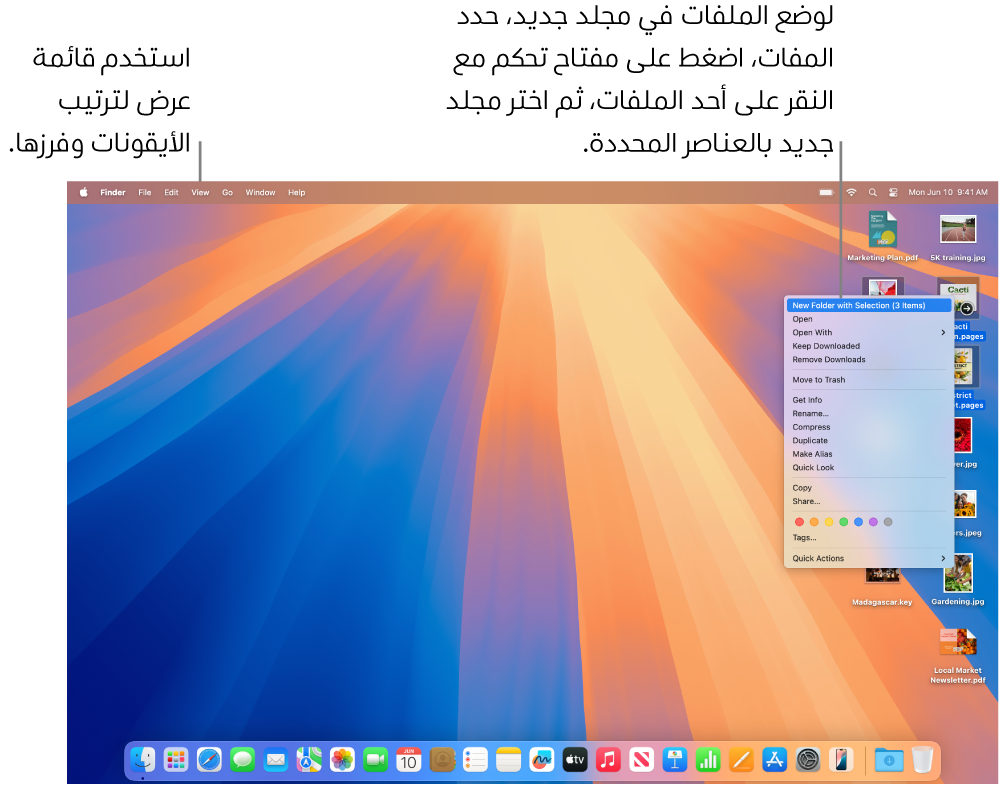Screen dimensions: 1000x785
Task: Choose Get Info from context menu
Action: tap(869, 400)
